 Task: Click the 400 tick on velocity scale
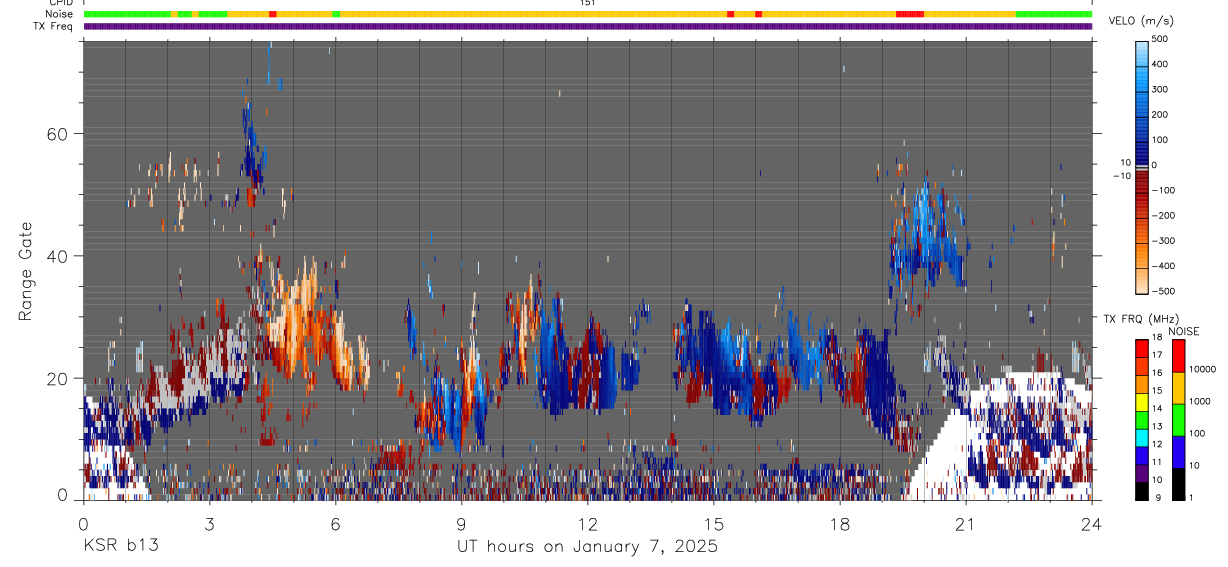[x=1161, y=65]
